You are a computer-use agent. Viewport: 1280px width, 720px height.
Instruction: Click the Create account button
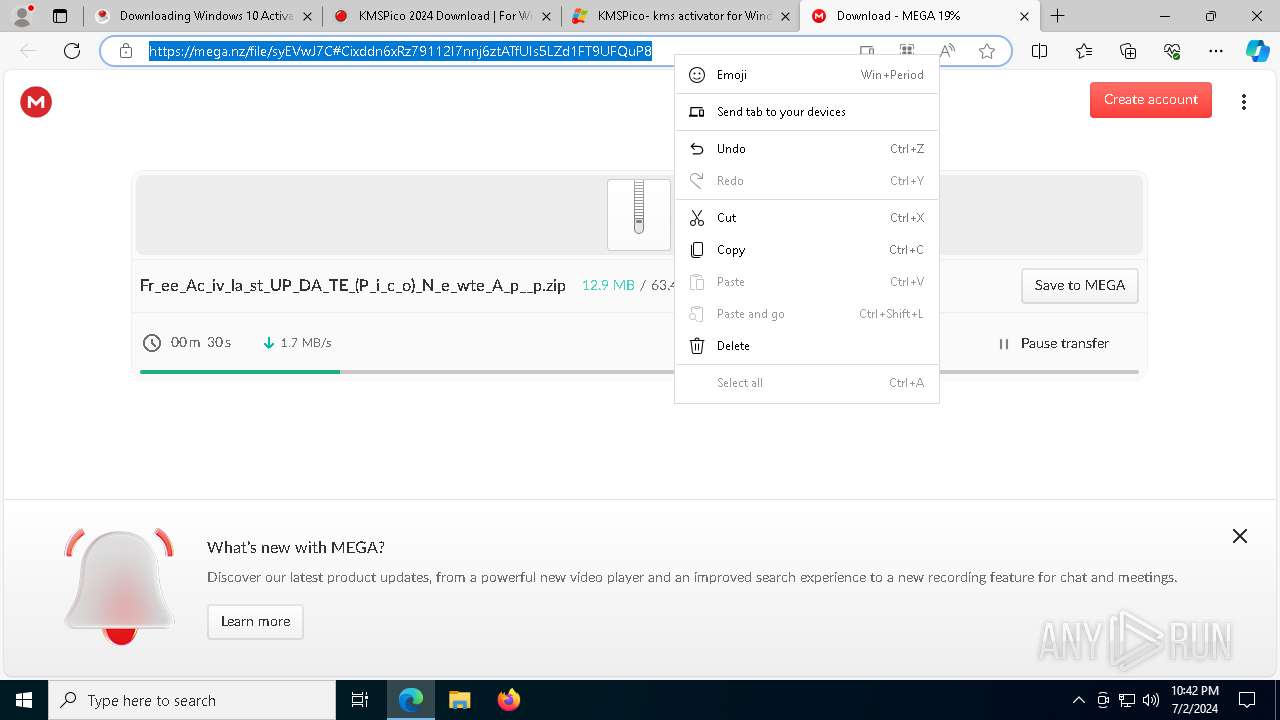tap(1151, 100)
